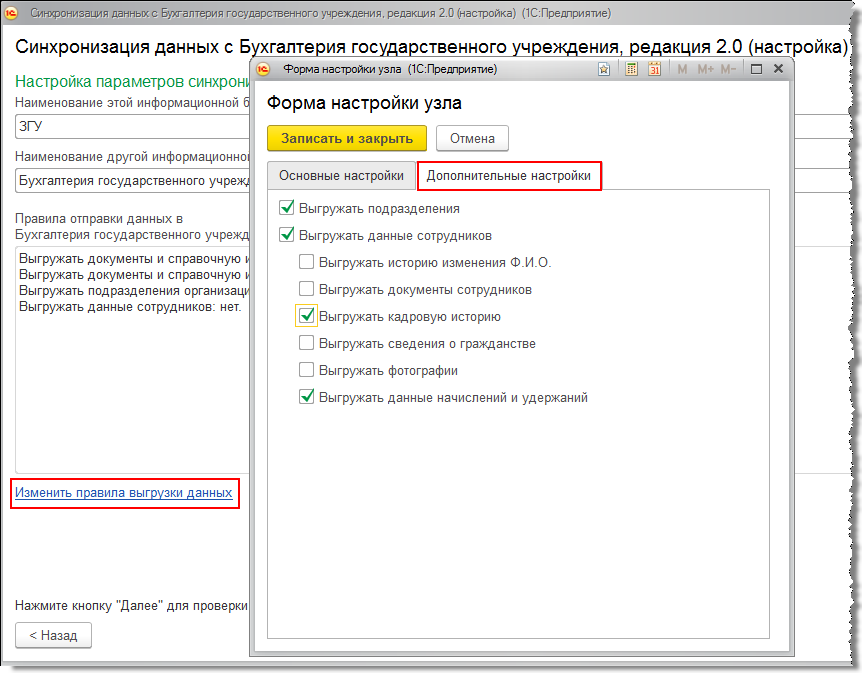
Task: Click line 'Выгружать данные сотрудников: нет.'
Action: 130,307
